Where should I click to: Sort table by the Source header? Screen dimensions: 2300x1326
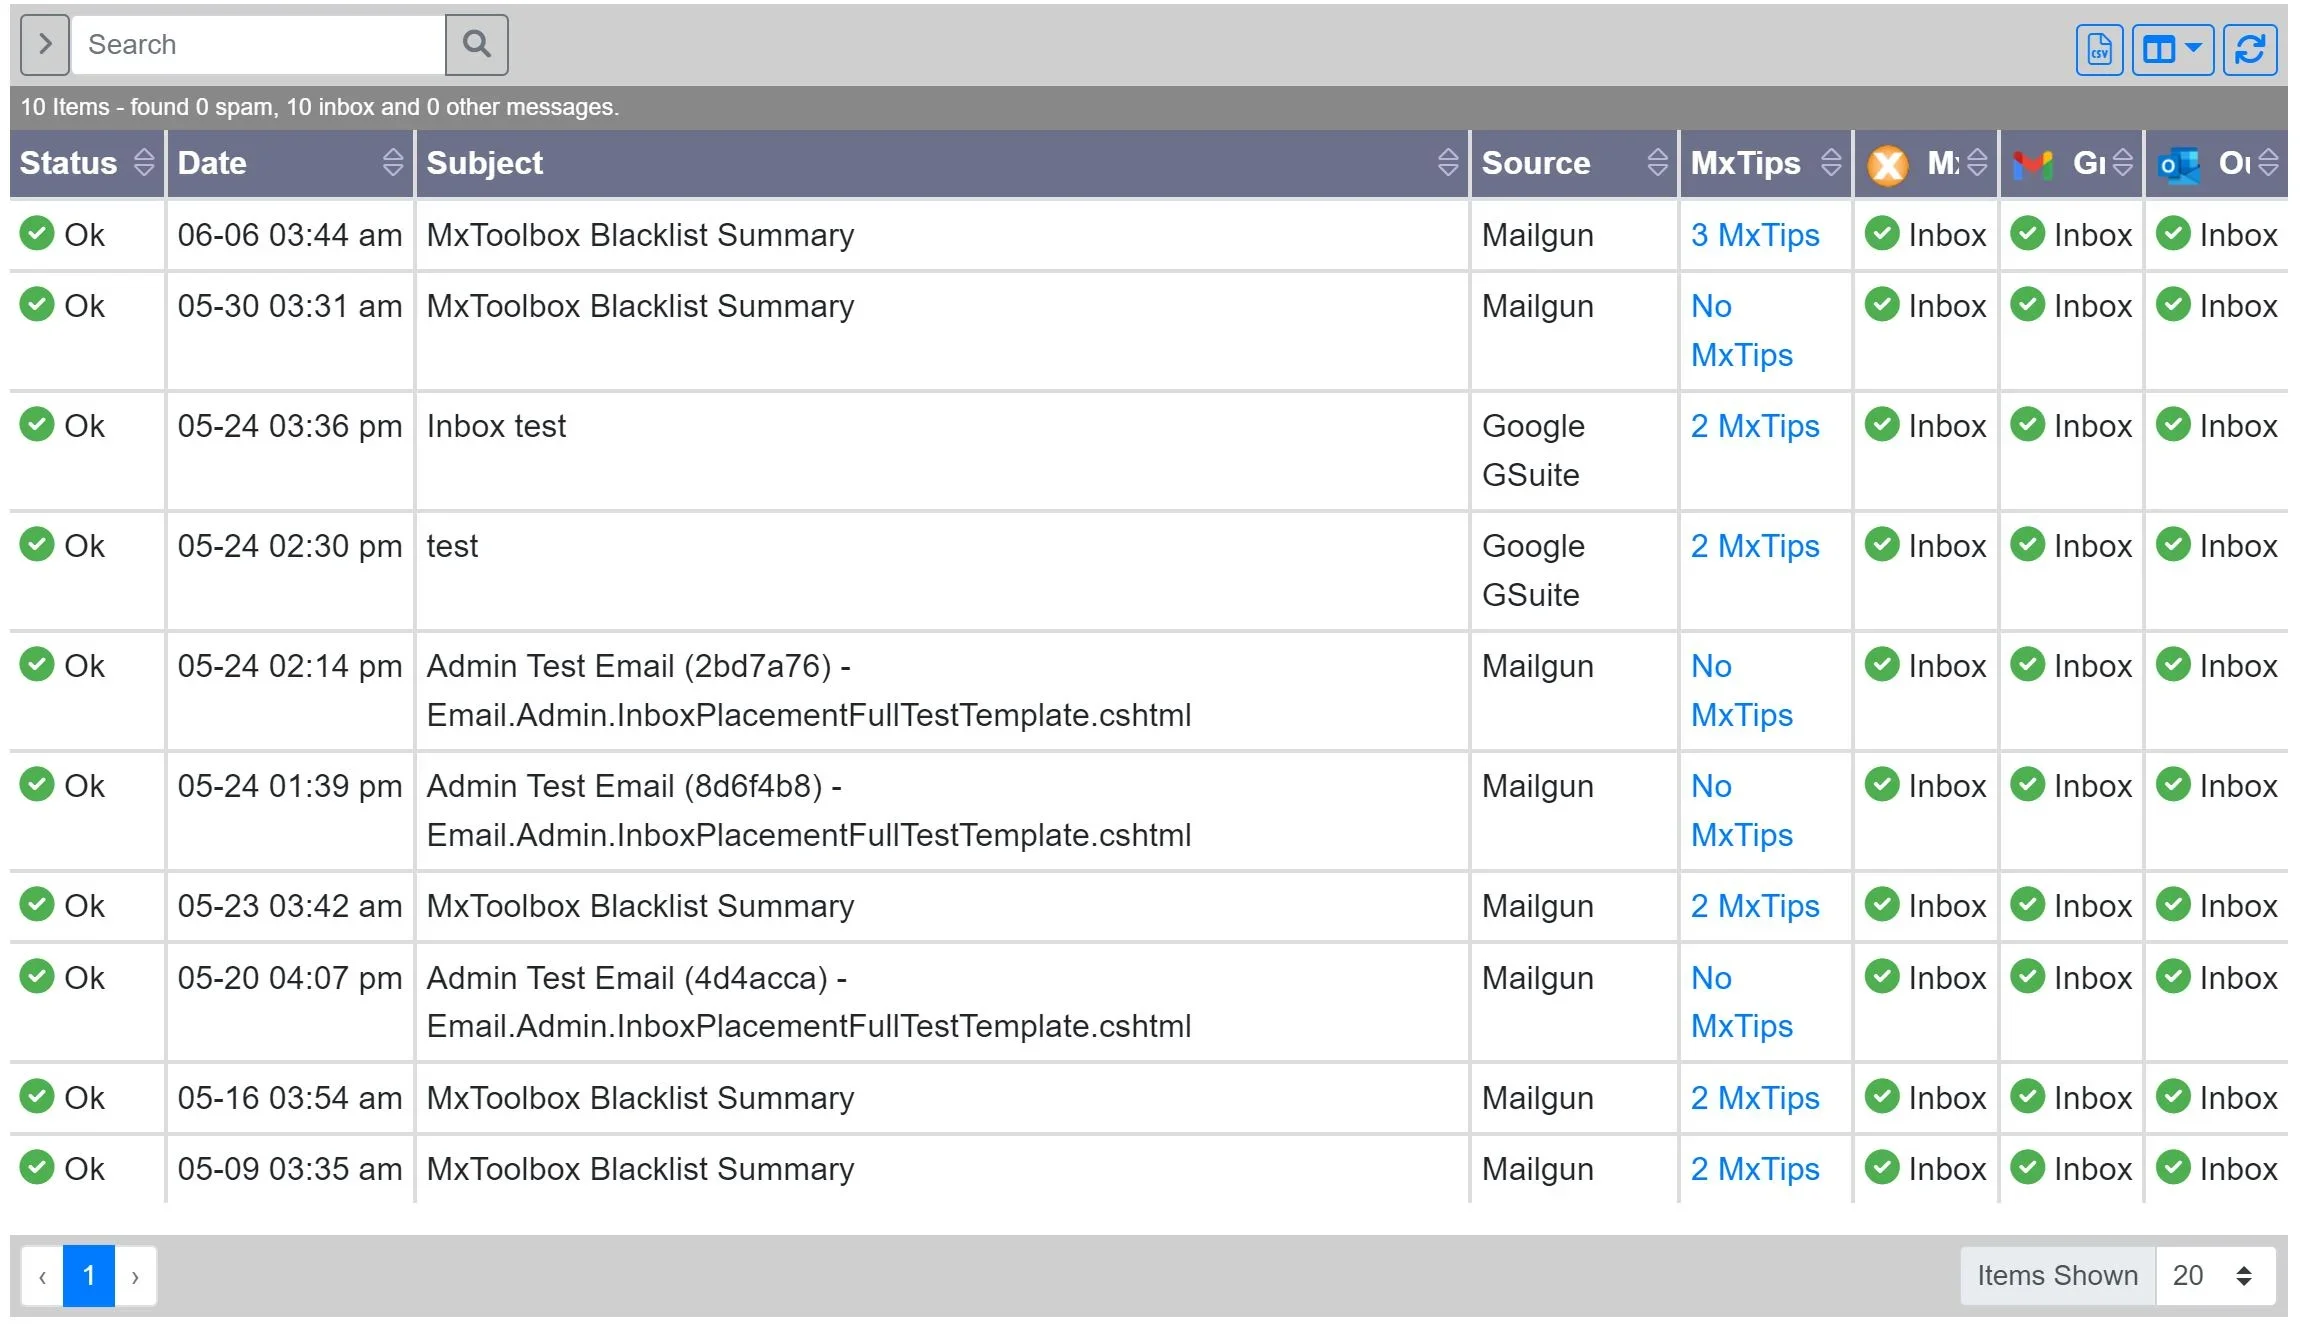coord(1535,163)
